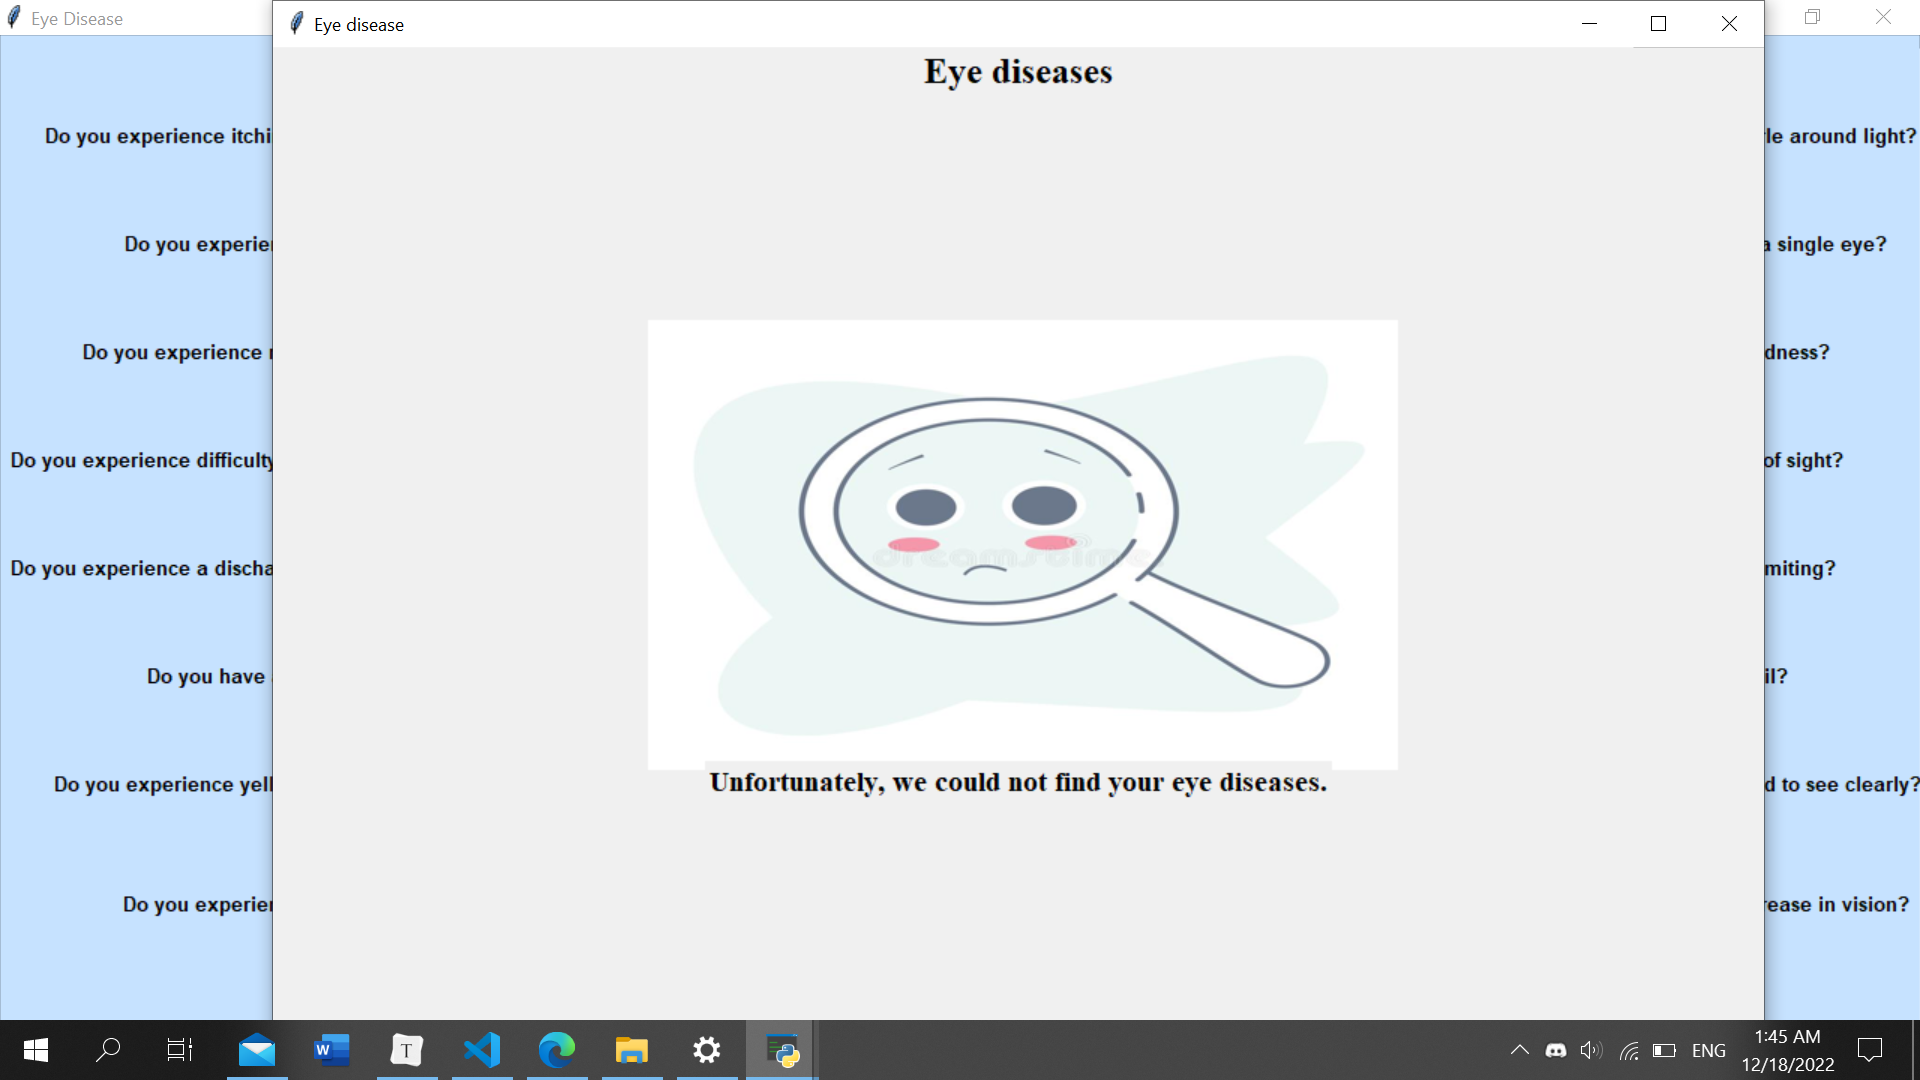Open clock and date flyout

click(1787, 1050)
